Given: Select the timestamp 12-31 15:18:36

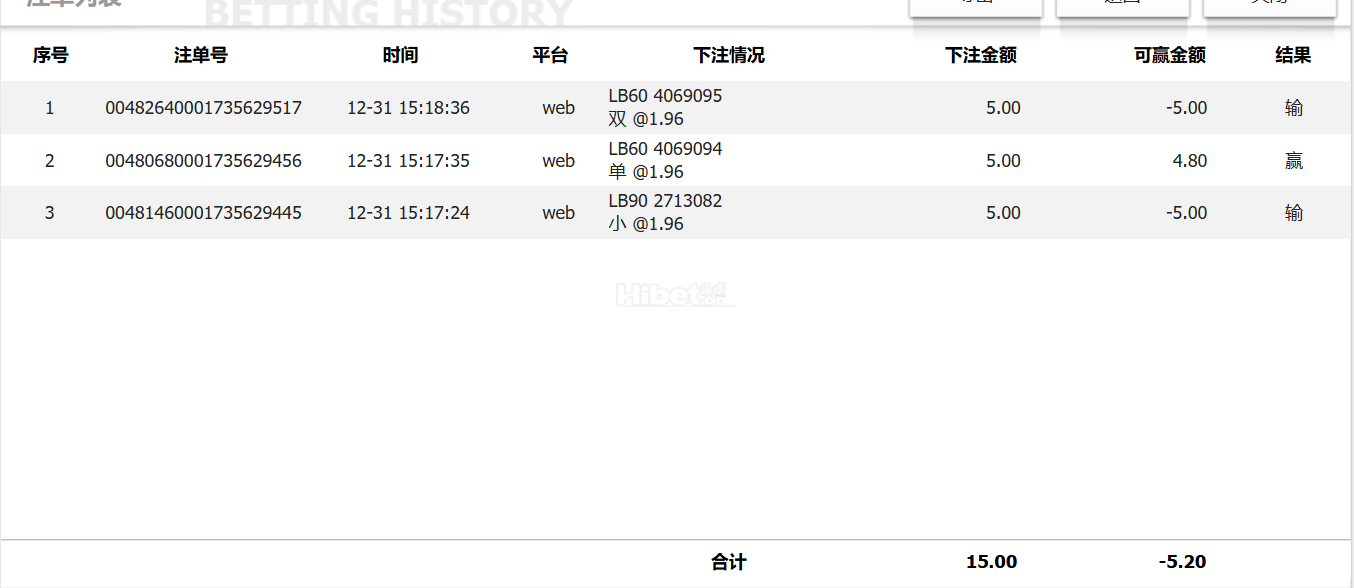Looking at the screenshot, I should (x=408, y=108).
